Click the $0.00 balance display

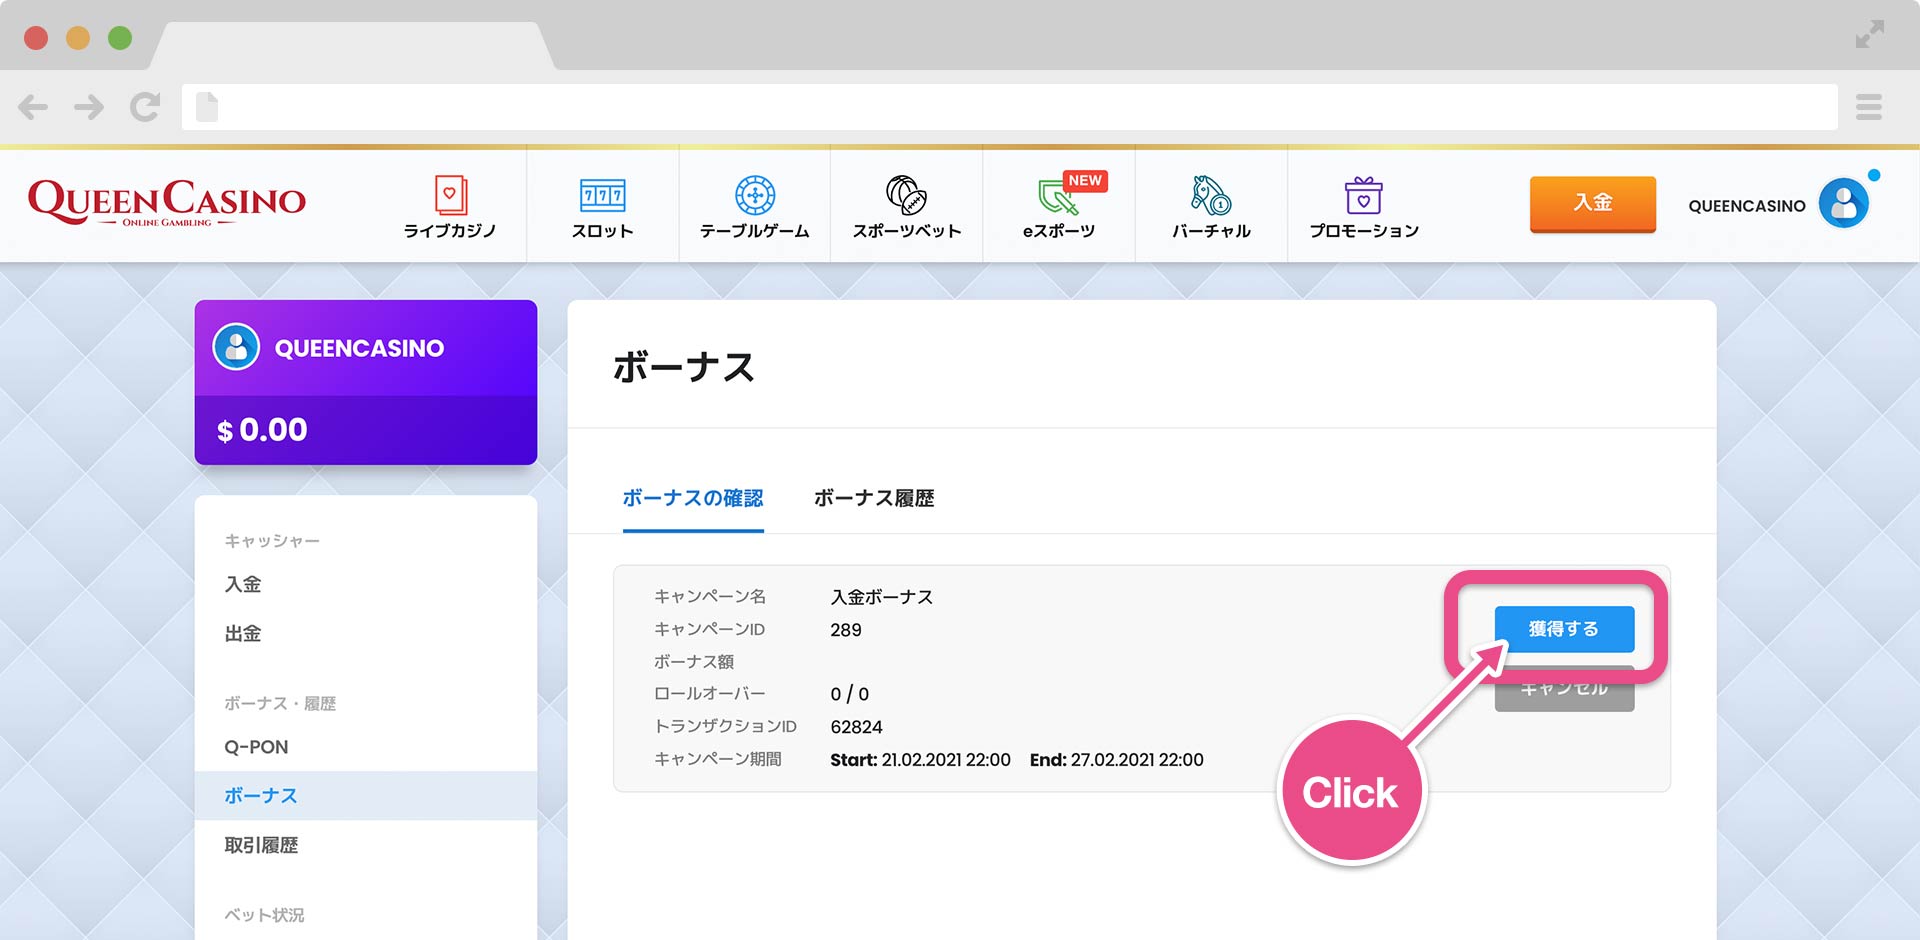tap(262, 430)
